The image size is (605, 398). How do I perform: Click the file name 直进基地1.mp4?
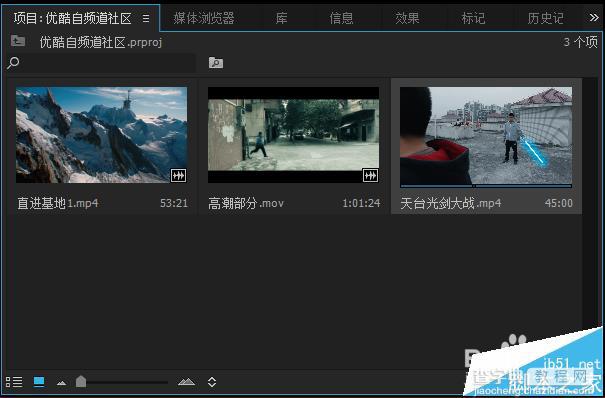58,203
